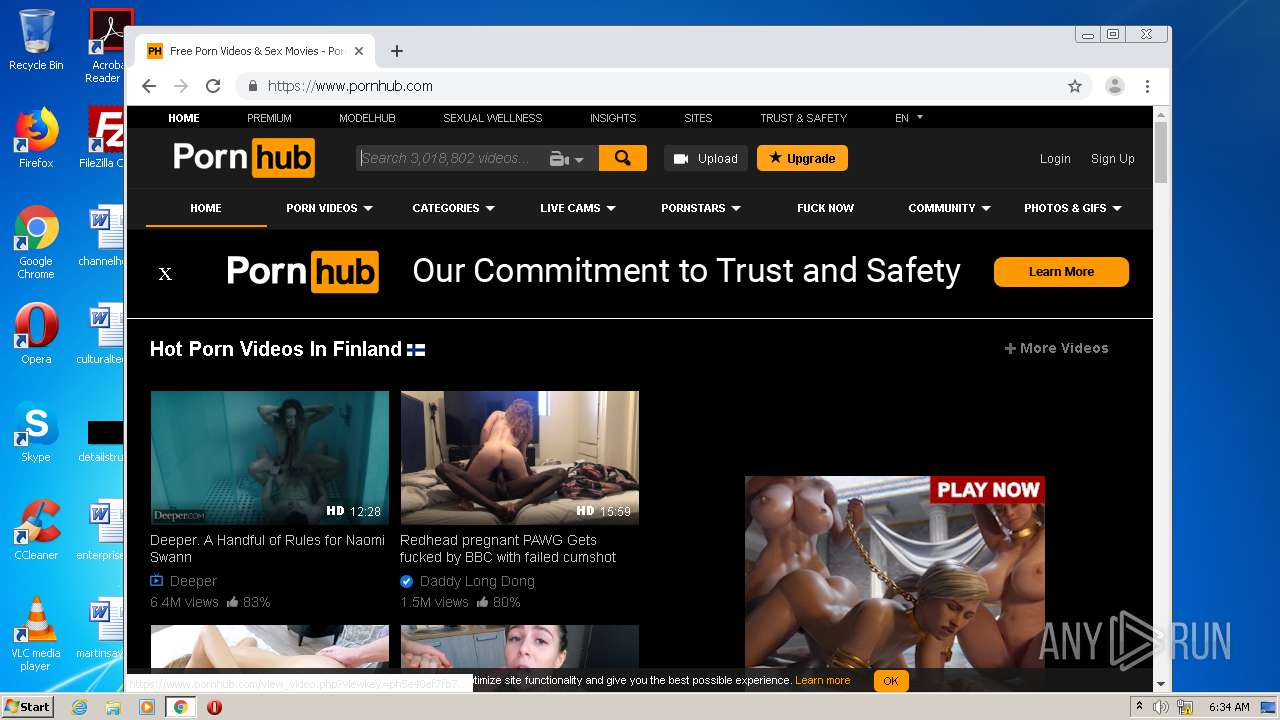Image resolution: width=1280 pixels, height=720 pixels.
Task: Open Recycle Bin on the desktop
Action: [36, 40]
